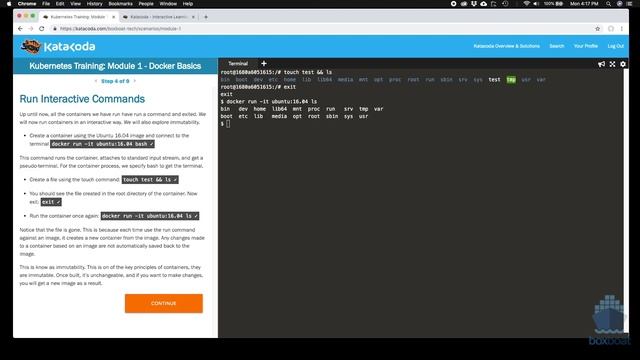
Task: Open the Apple menu
Action: [9, 4]
